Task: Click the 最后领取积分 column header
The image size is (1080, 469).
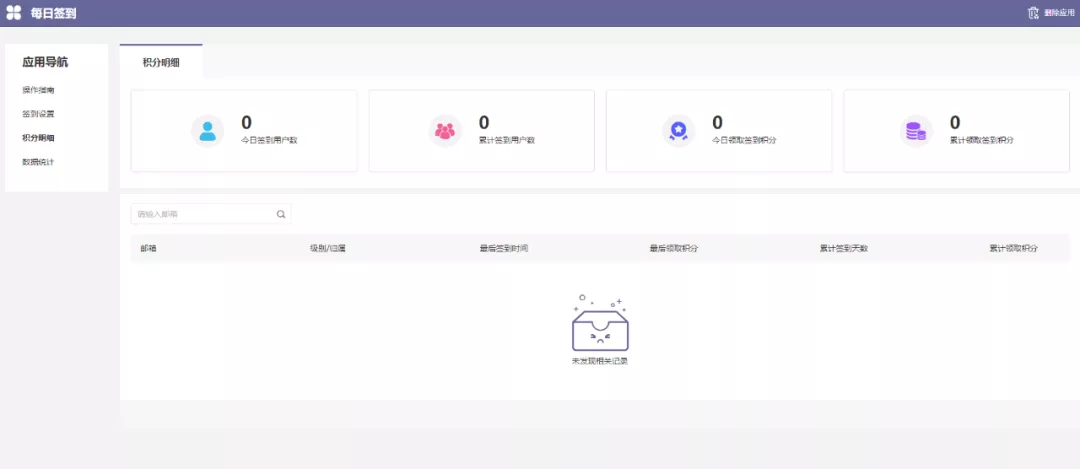Action: (674, 249)
